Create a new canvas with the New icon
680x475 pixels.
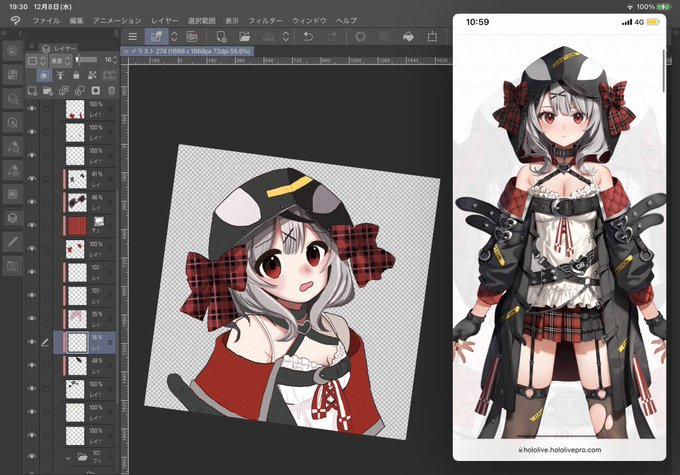pos(221,37)
